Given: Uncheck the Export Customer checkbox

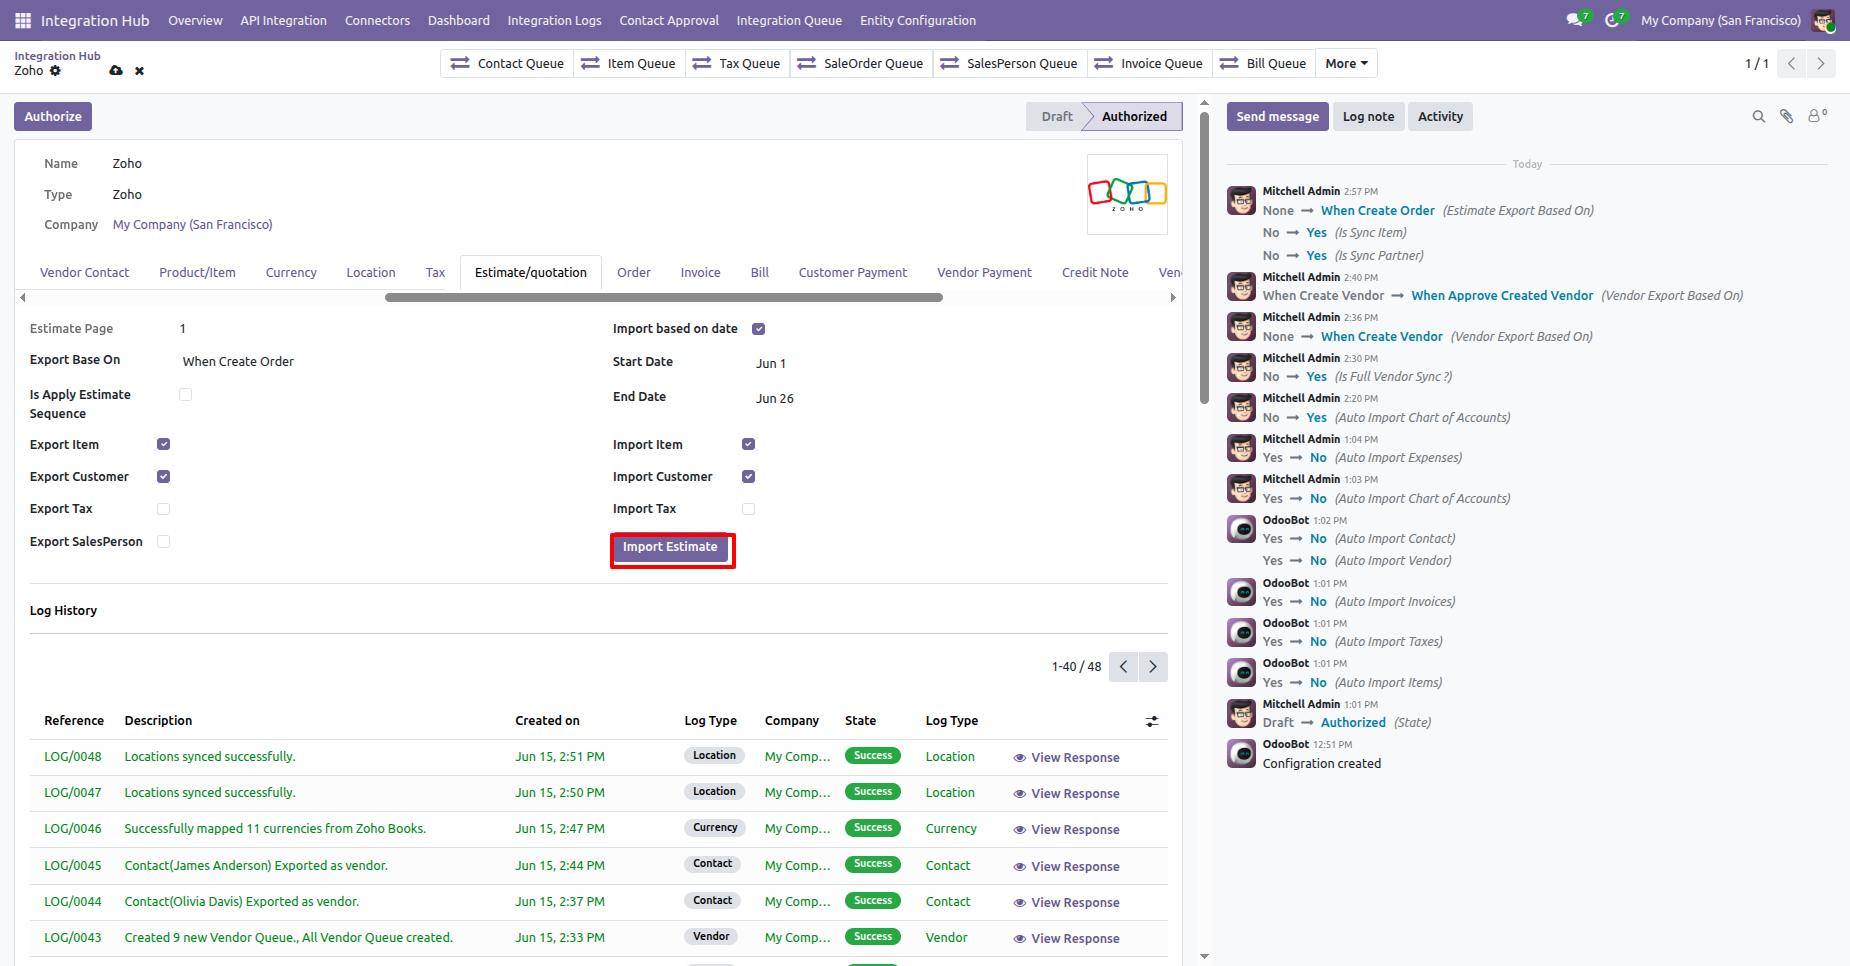Looking at the screenshot, I should coord(163,477).
